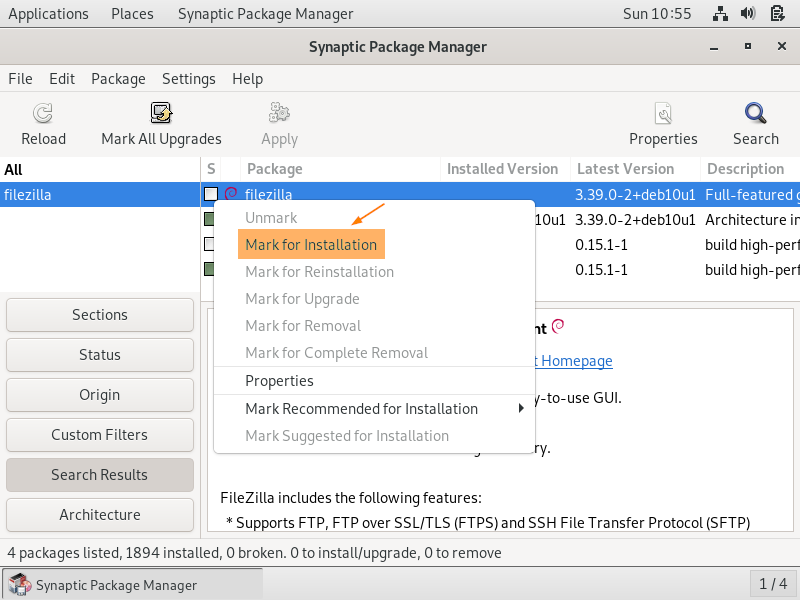Expand Mark Recommended for Installation submenu arrow
Screen dimensions: 800x600
520,408
